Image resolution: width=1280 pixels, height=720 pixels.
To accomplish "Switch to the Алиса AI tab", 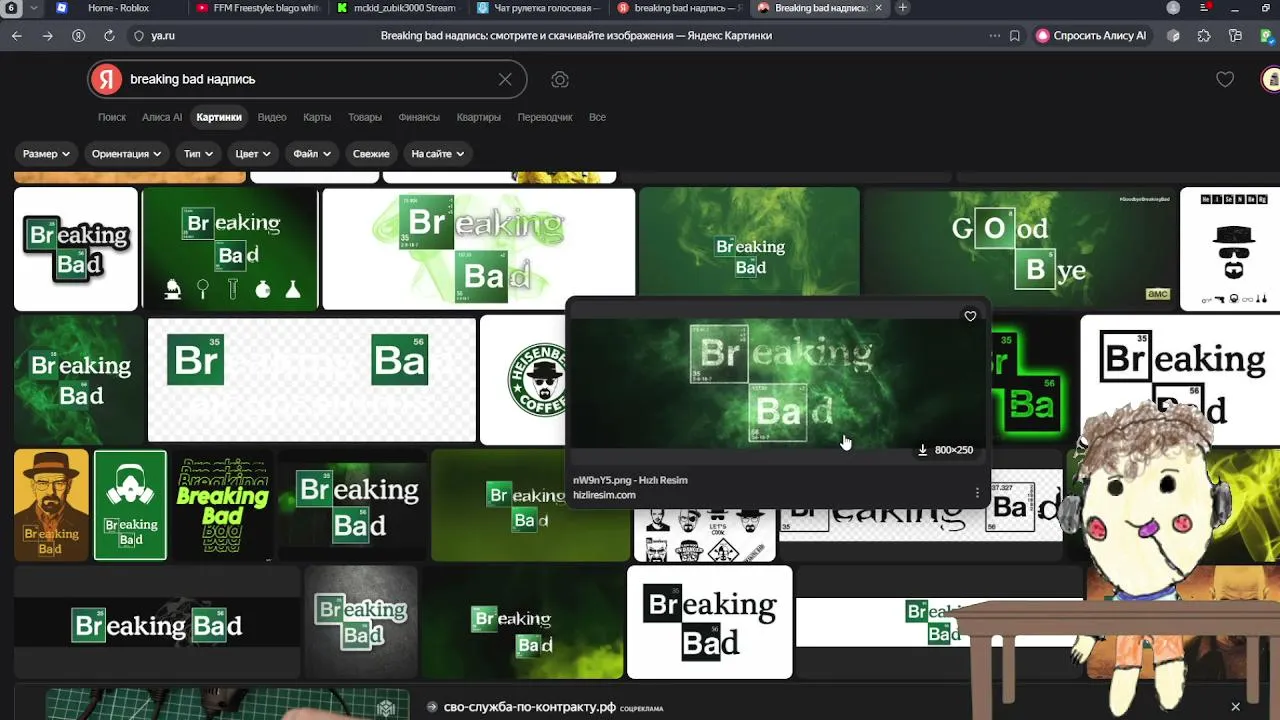I will (162, 117).
